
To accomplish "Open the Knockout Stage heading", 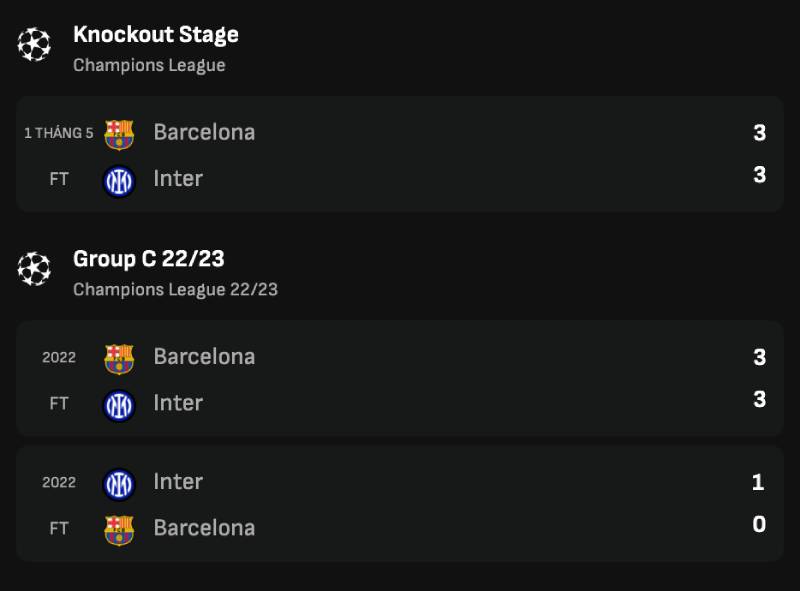I will click(156, 35).
